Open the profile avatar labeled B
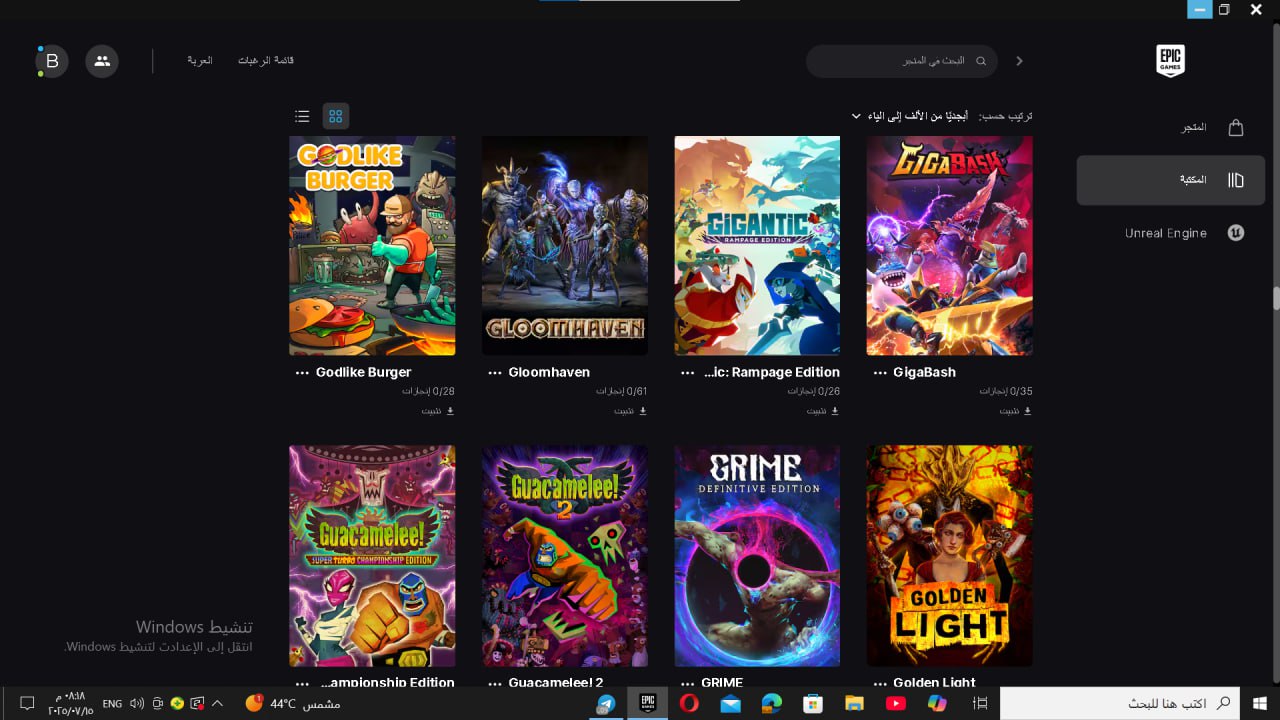Screen dimensions: 1280x720 (52, 61)
